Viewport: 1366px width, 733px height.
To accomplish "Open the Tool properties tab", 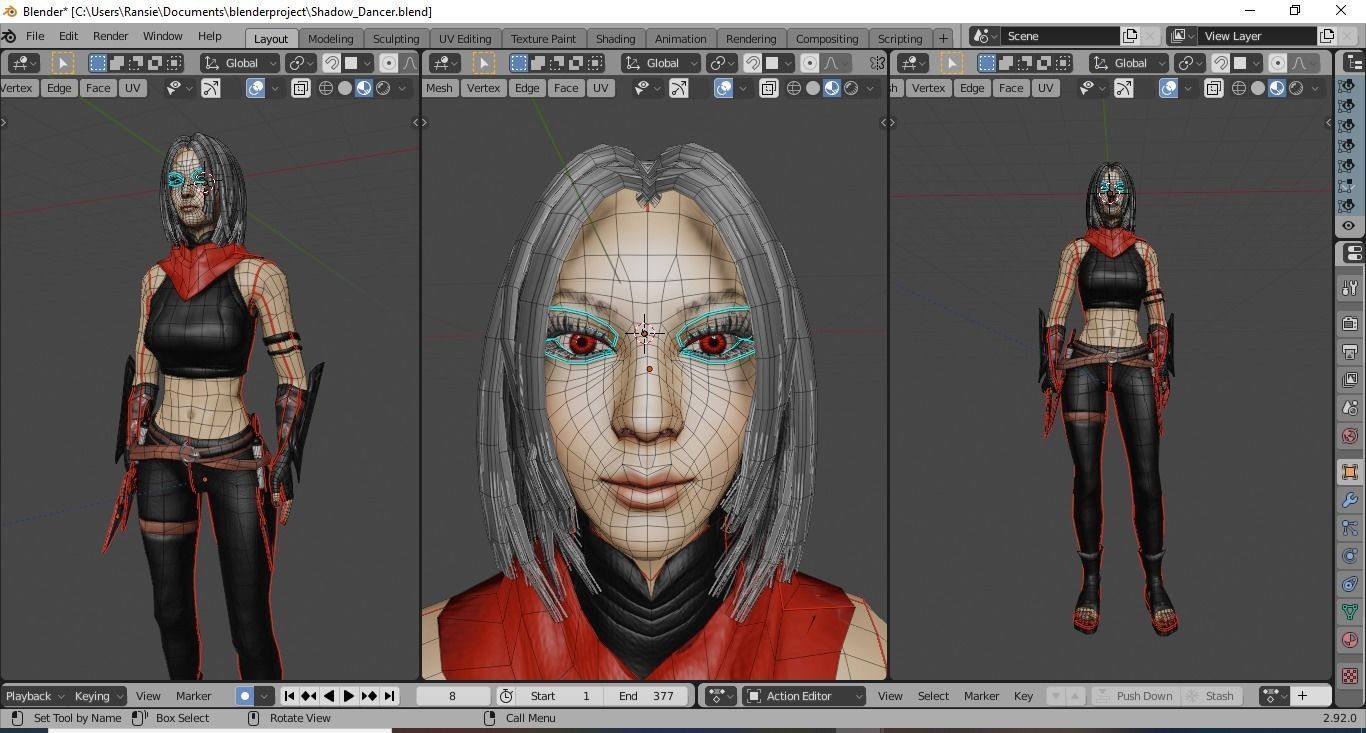I will [1350, 289].
